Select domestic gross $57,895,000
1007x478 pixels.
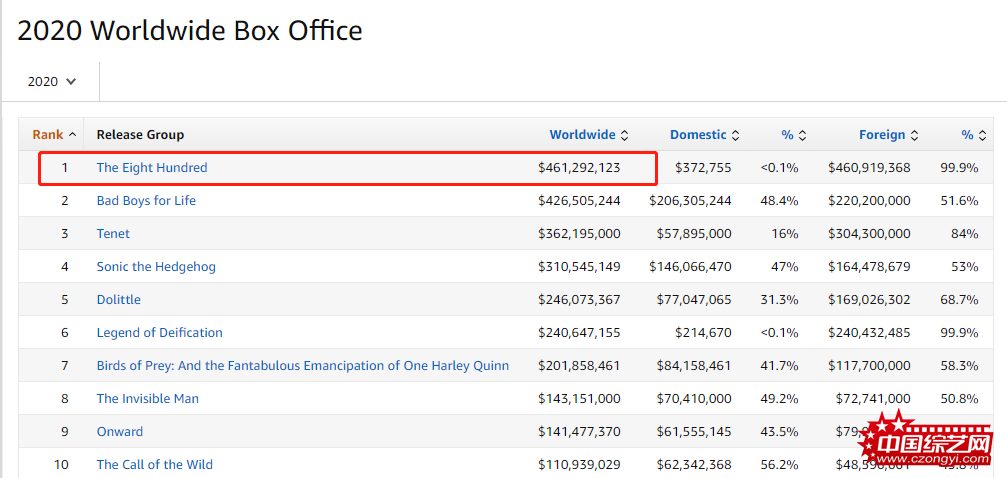694,233
